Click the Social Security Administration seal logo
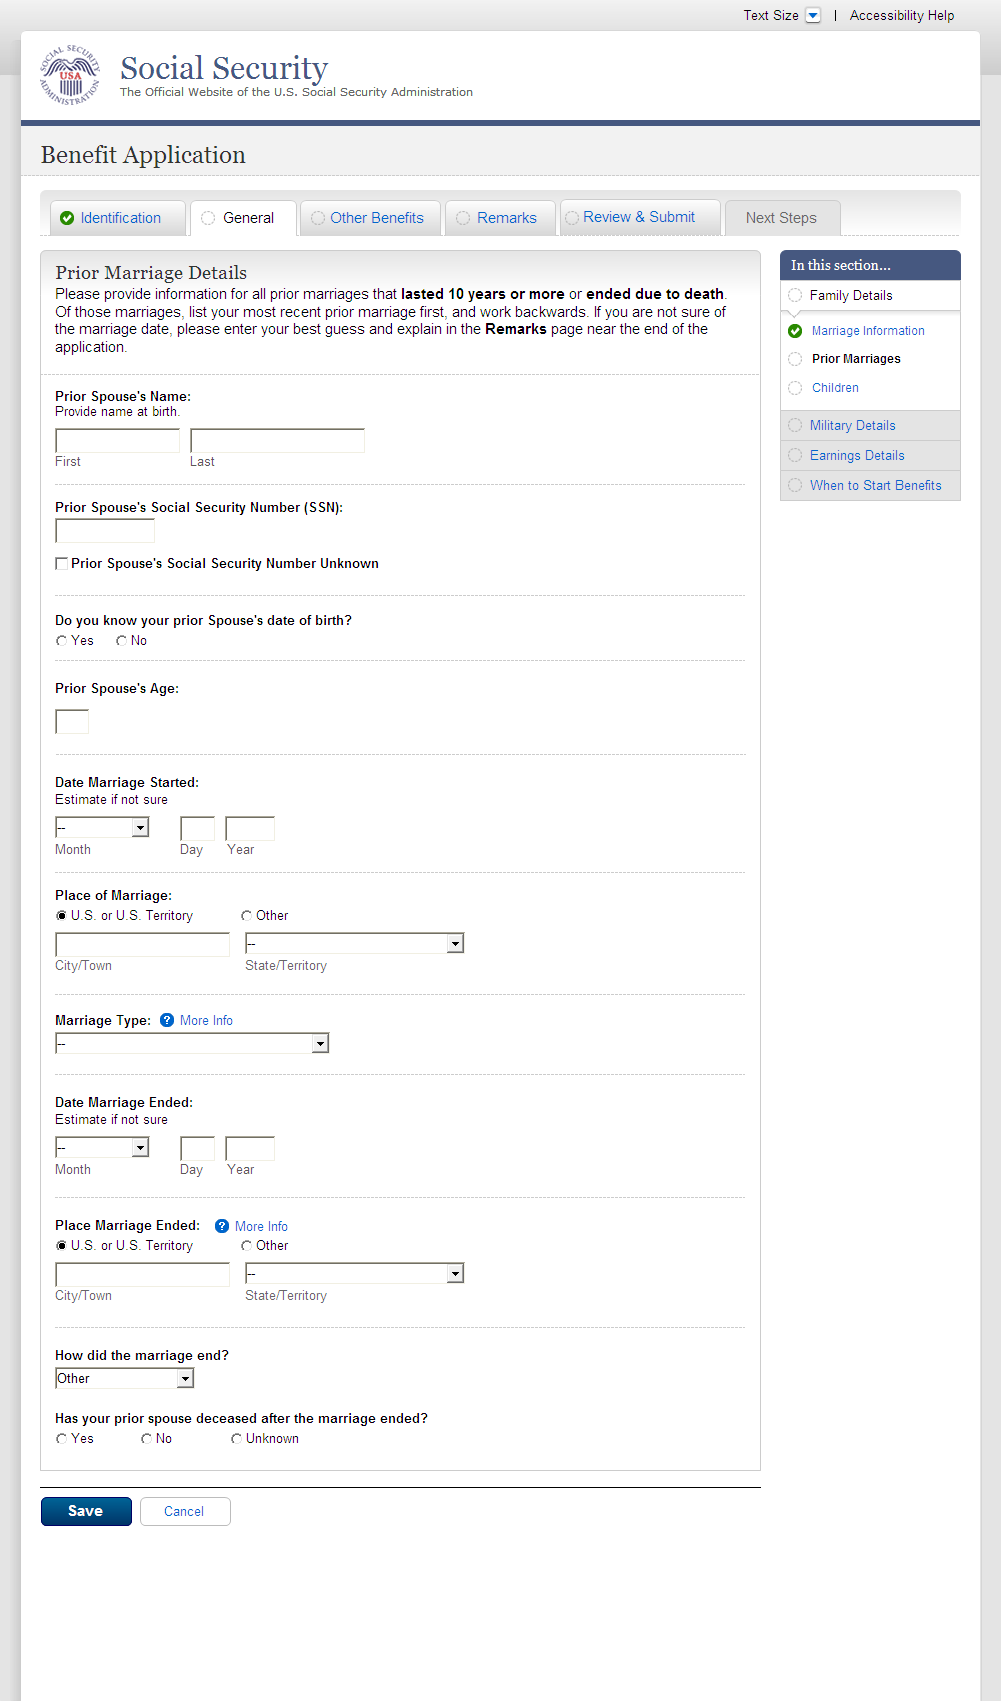The width and height of the screenshot is (1008, 1708). pyautogui.click(x=70, y=75)
